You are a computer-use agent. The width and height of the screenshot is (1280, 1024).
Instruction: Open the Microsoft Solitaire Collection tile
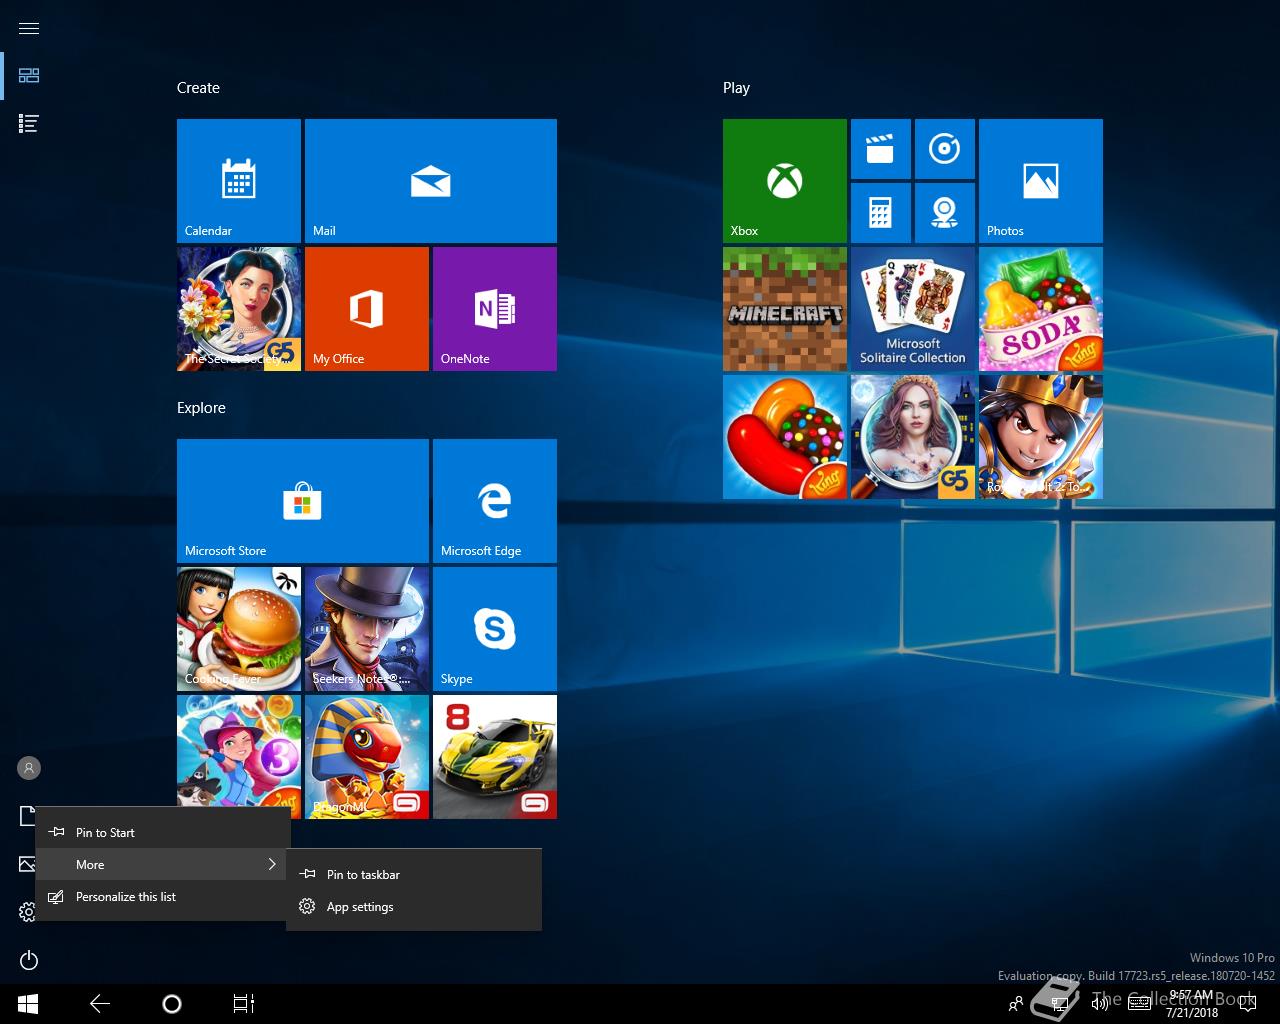click(x=913, y=309)
